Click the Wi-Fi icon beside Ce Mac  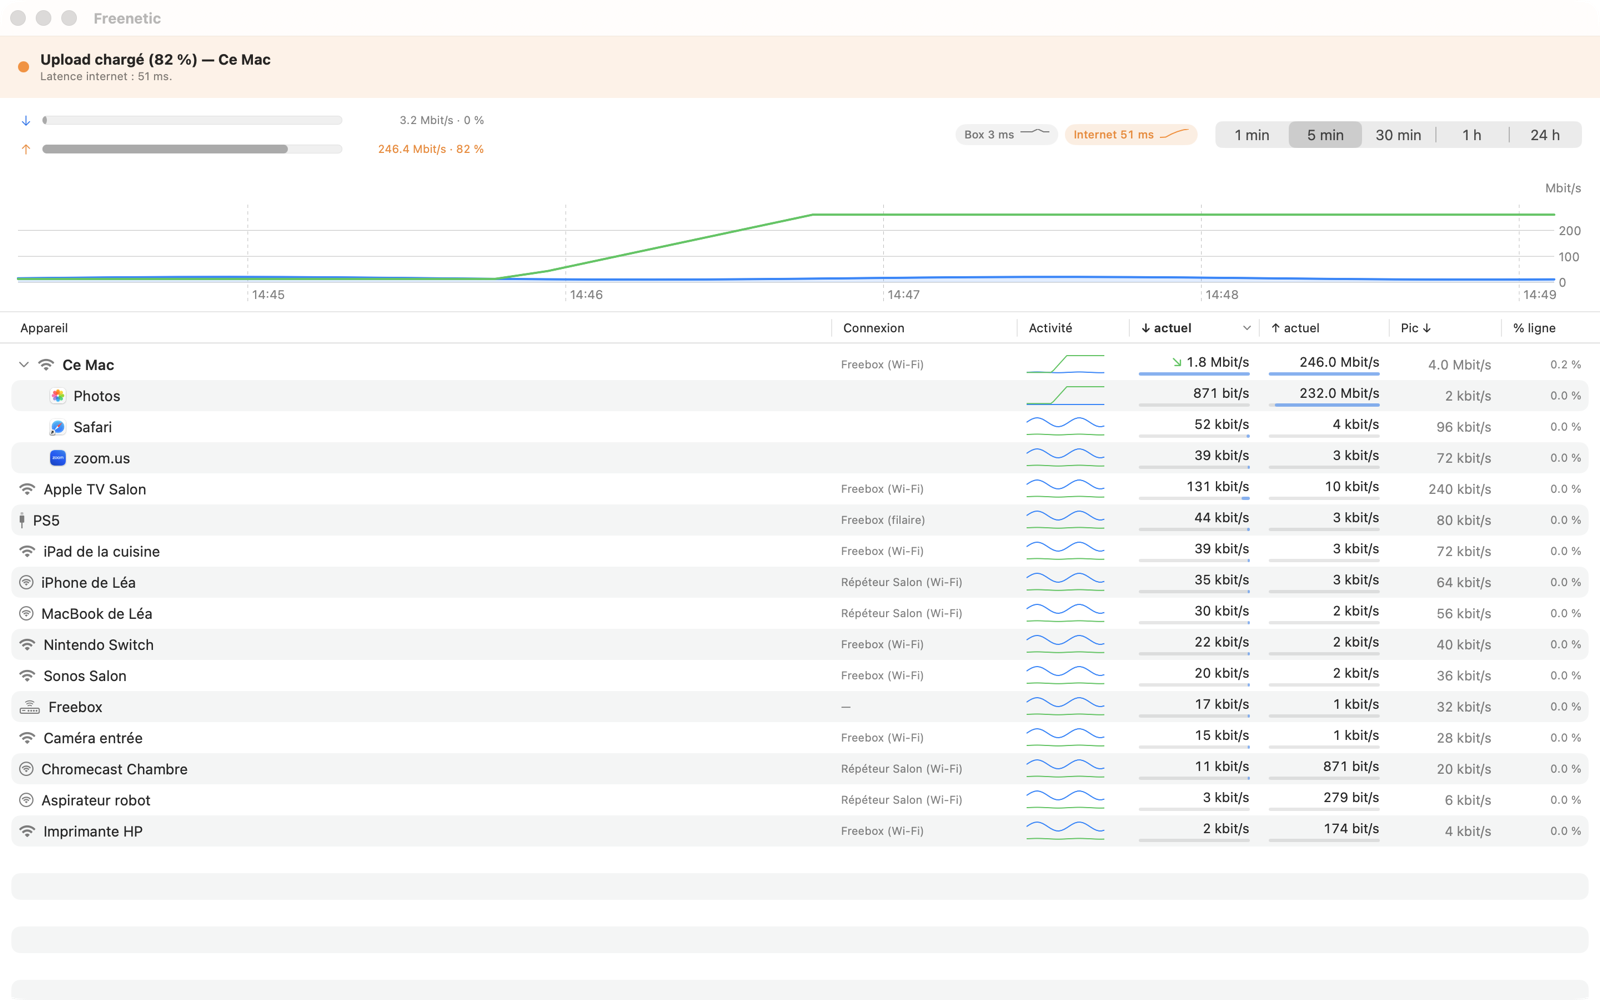pos(46,365)
